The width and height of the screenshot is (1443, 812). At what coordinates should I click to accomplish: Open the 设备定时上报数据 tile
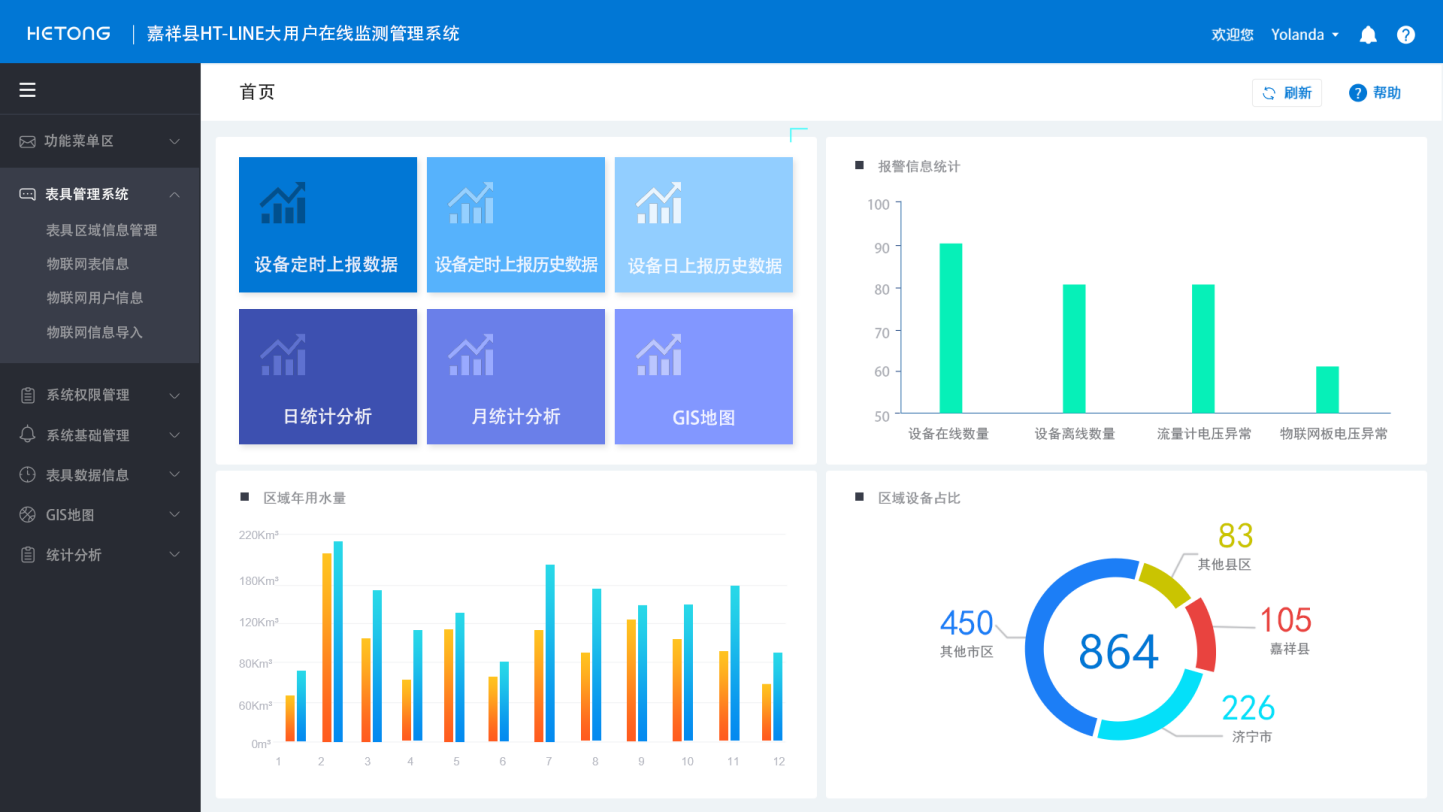327,224
